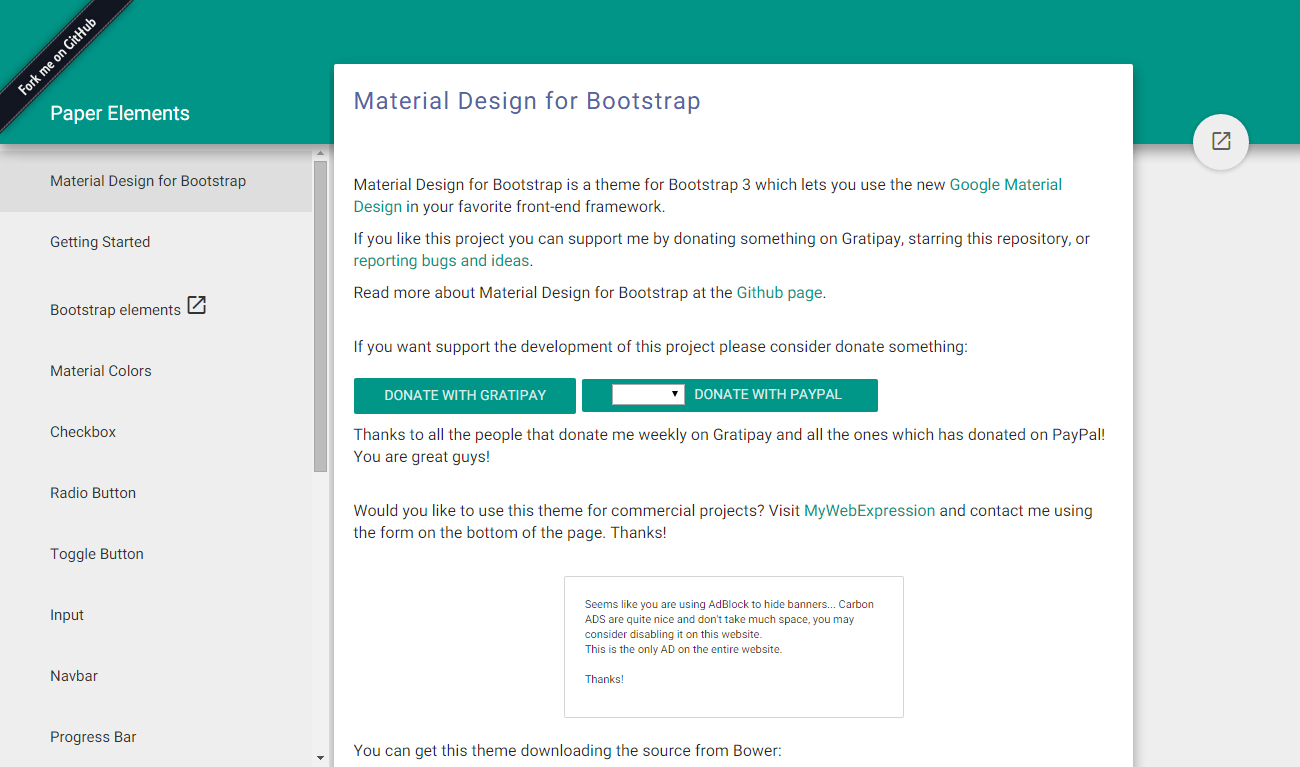The image size is (1300, 767).
Task: Click the round open-in-new floating button
Action: tap(1221, 141)
